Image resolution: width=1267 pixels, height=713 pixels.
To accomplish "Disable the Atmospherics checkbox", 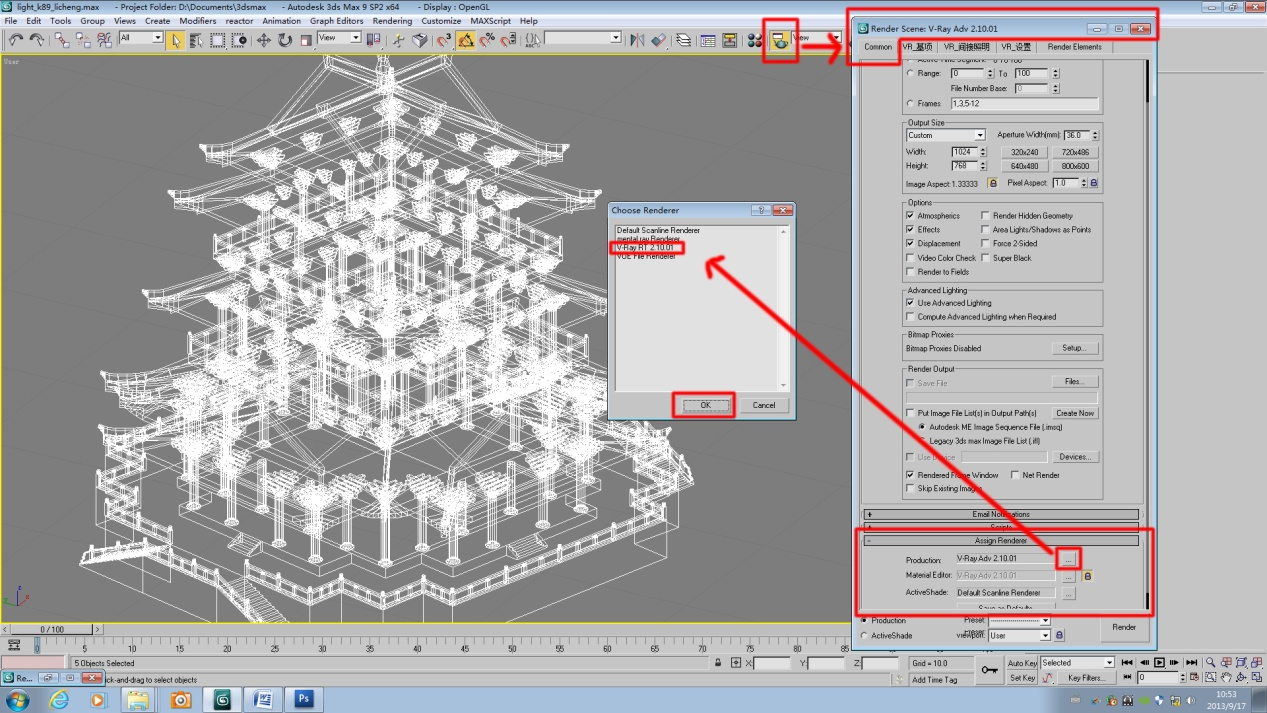I will pyautogui.click(x=910, y=215).
